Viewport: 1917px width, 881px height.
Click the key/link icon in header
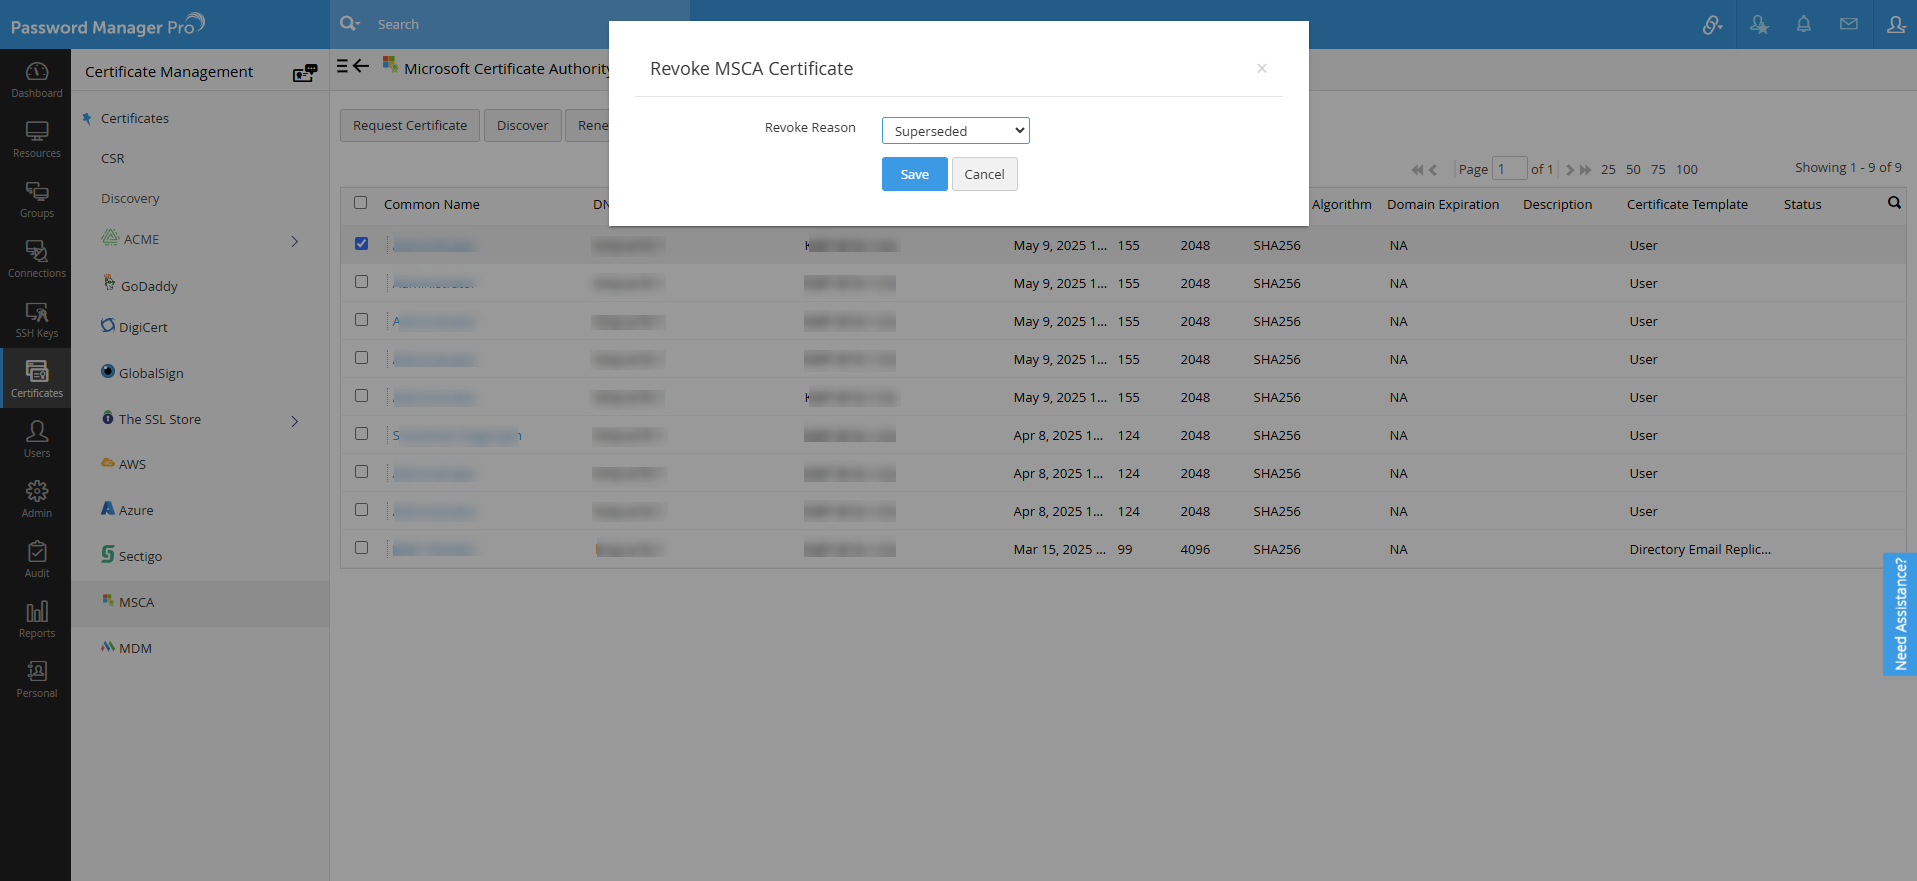pos(1712,24)
